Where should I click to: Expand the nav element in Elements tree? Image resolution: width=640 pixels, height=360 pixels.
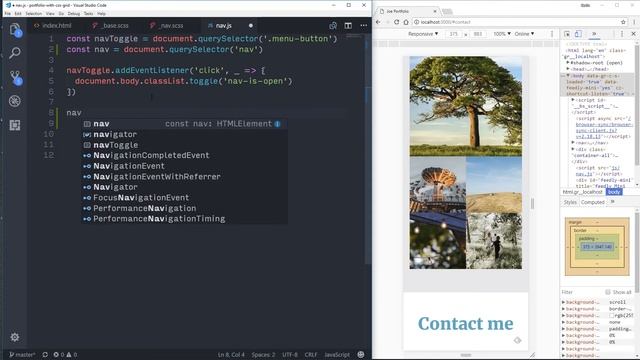pyautogui.click(x=573, y=143)
